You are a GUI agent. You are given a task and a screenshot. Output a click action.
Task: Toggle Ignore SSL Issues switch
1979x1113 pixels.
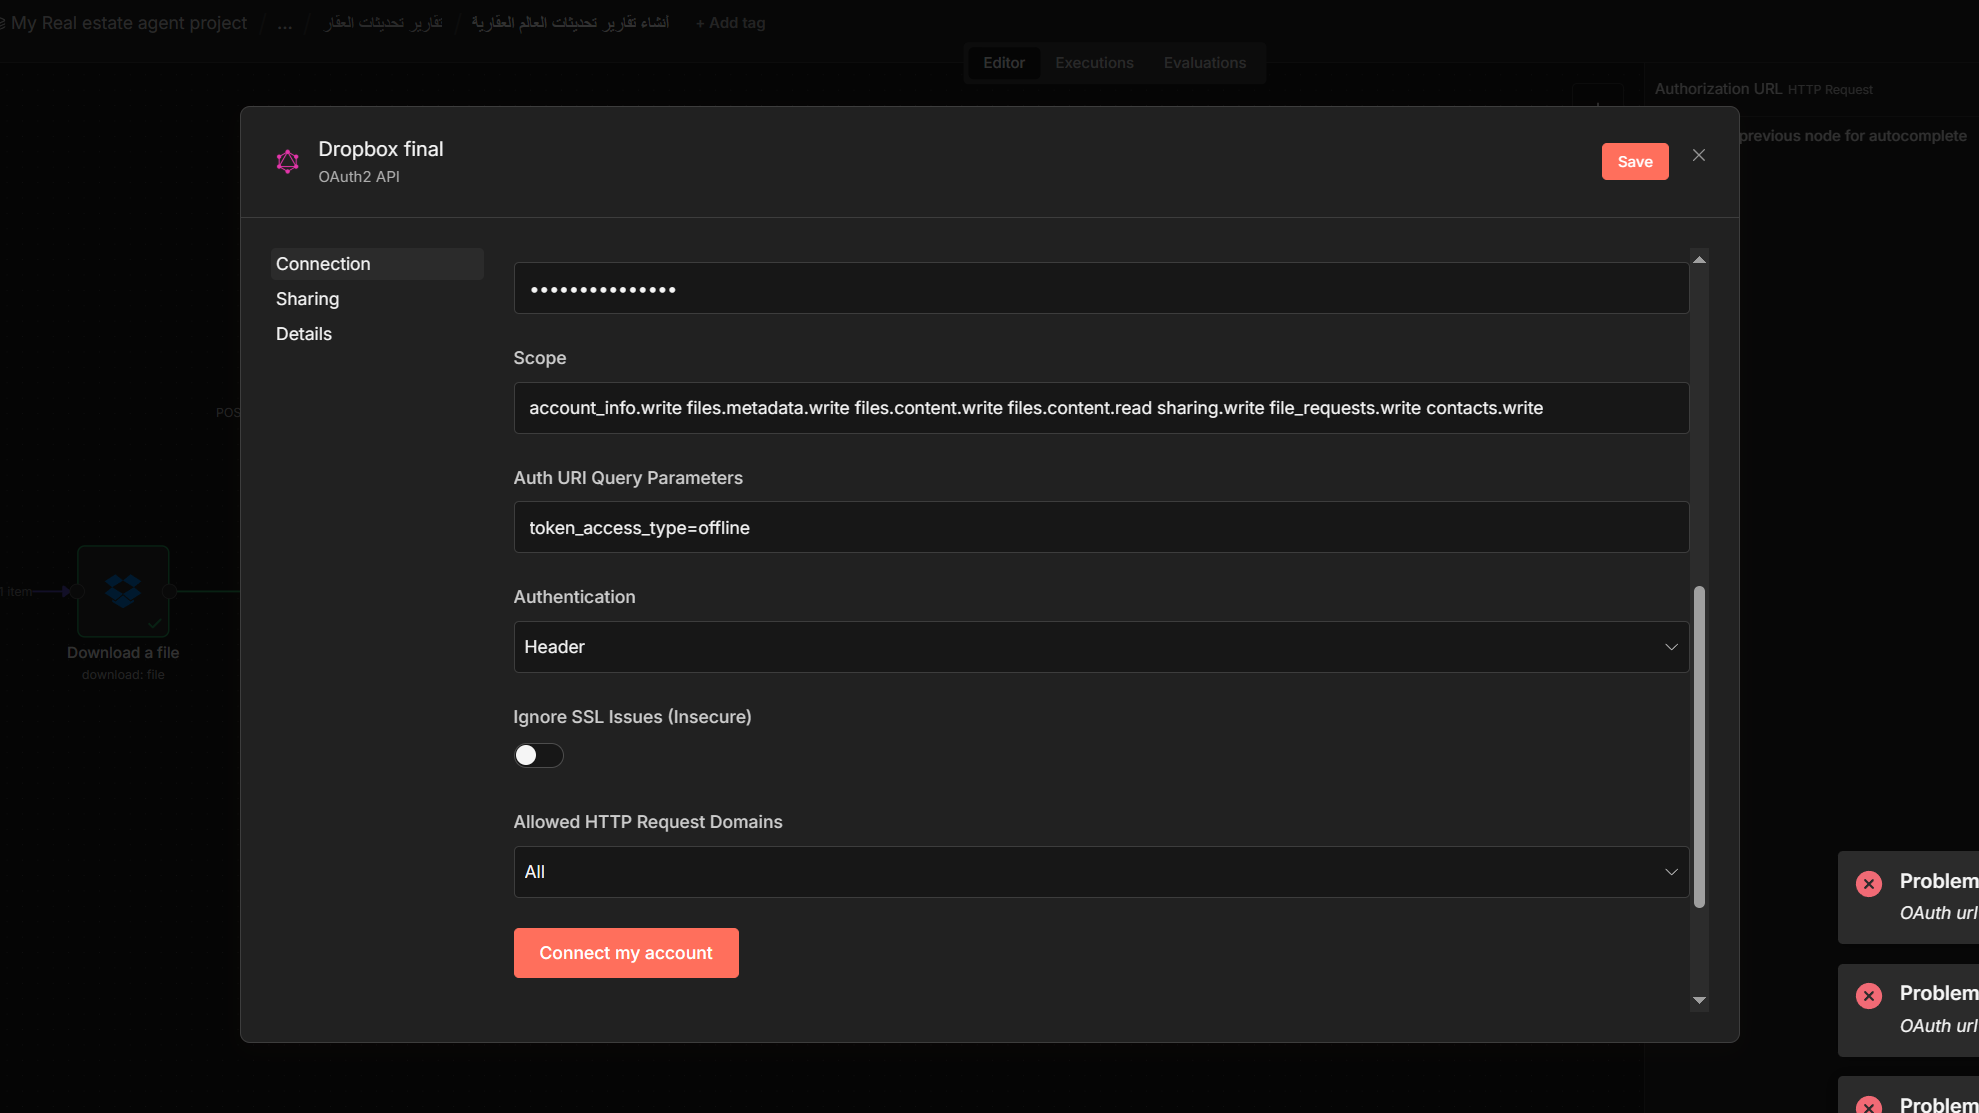pyautogui.click(x=538, y=755)
